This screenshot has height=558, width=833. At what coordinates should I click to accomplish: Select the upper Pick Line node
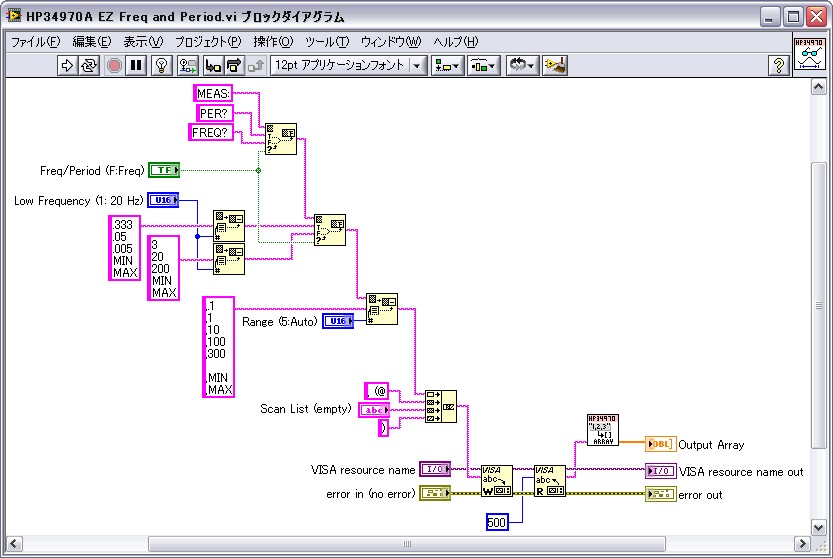[x=229, y=226]
